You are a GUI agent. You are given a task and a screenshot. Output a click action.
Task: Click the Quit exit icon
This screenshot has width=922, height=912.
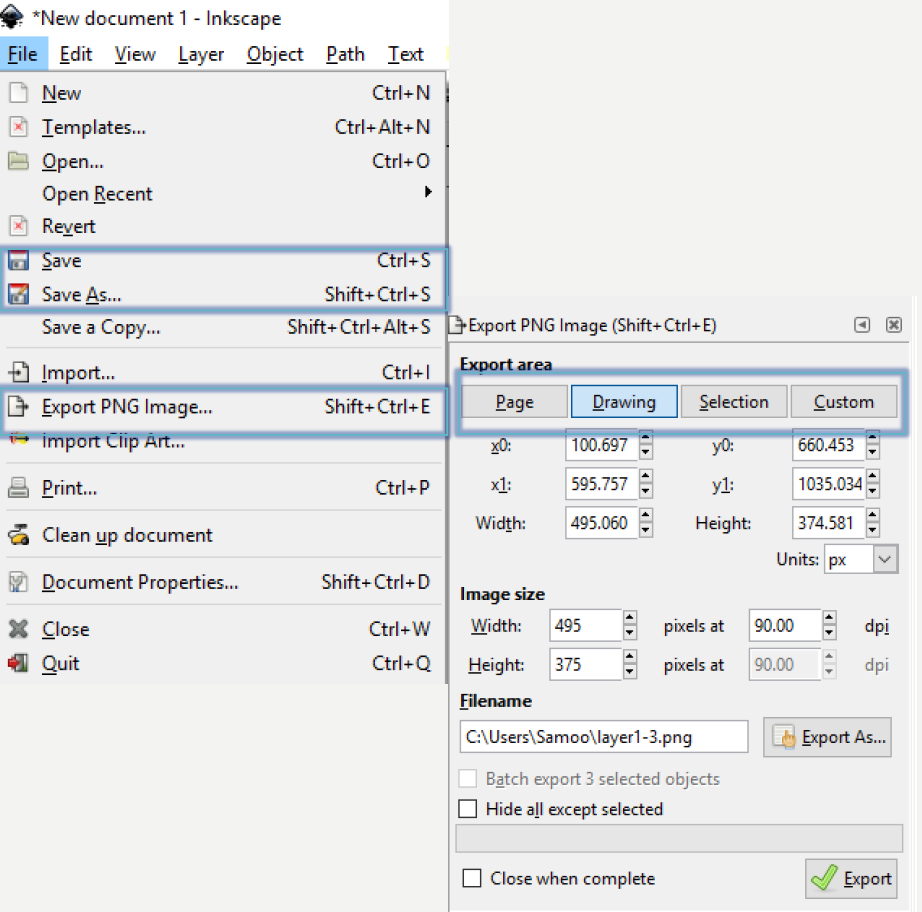coord(18,663)
